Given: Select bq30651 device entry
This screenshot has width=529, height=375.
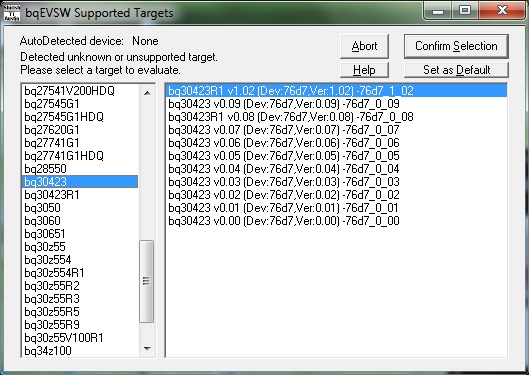Looking at the screenshot, I should [x=80, y=234].
